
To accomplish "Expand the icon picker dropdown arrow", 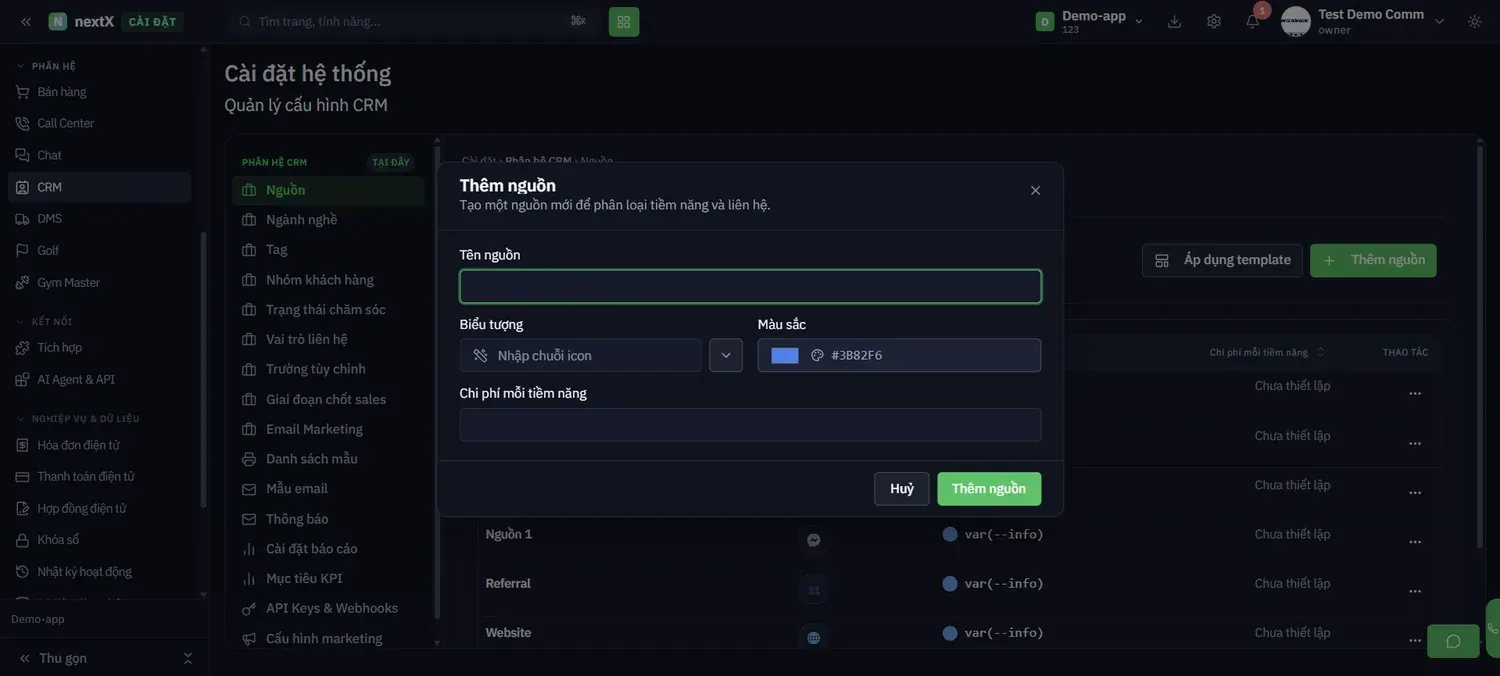I will tap(726, 355).
